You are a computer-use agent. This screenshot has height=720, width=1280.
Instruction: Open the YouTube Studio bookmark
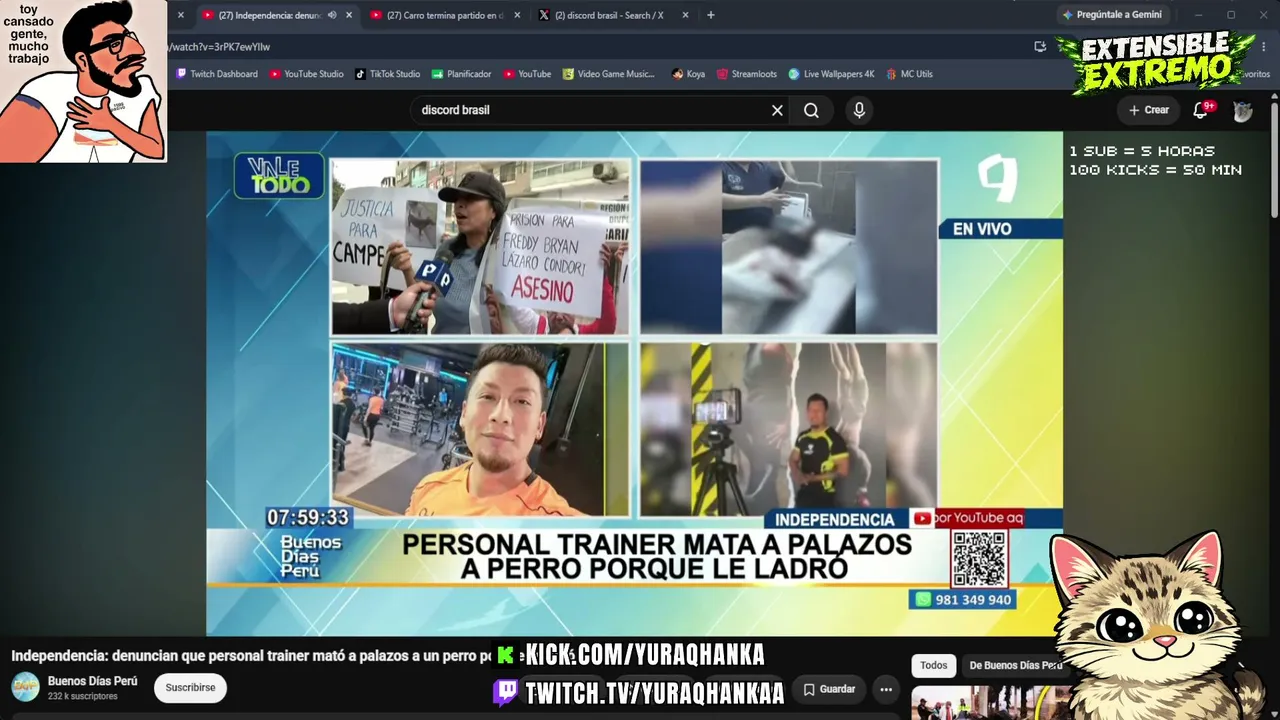[306, 74]
